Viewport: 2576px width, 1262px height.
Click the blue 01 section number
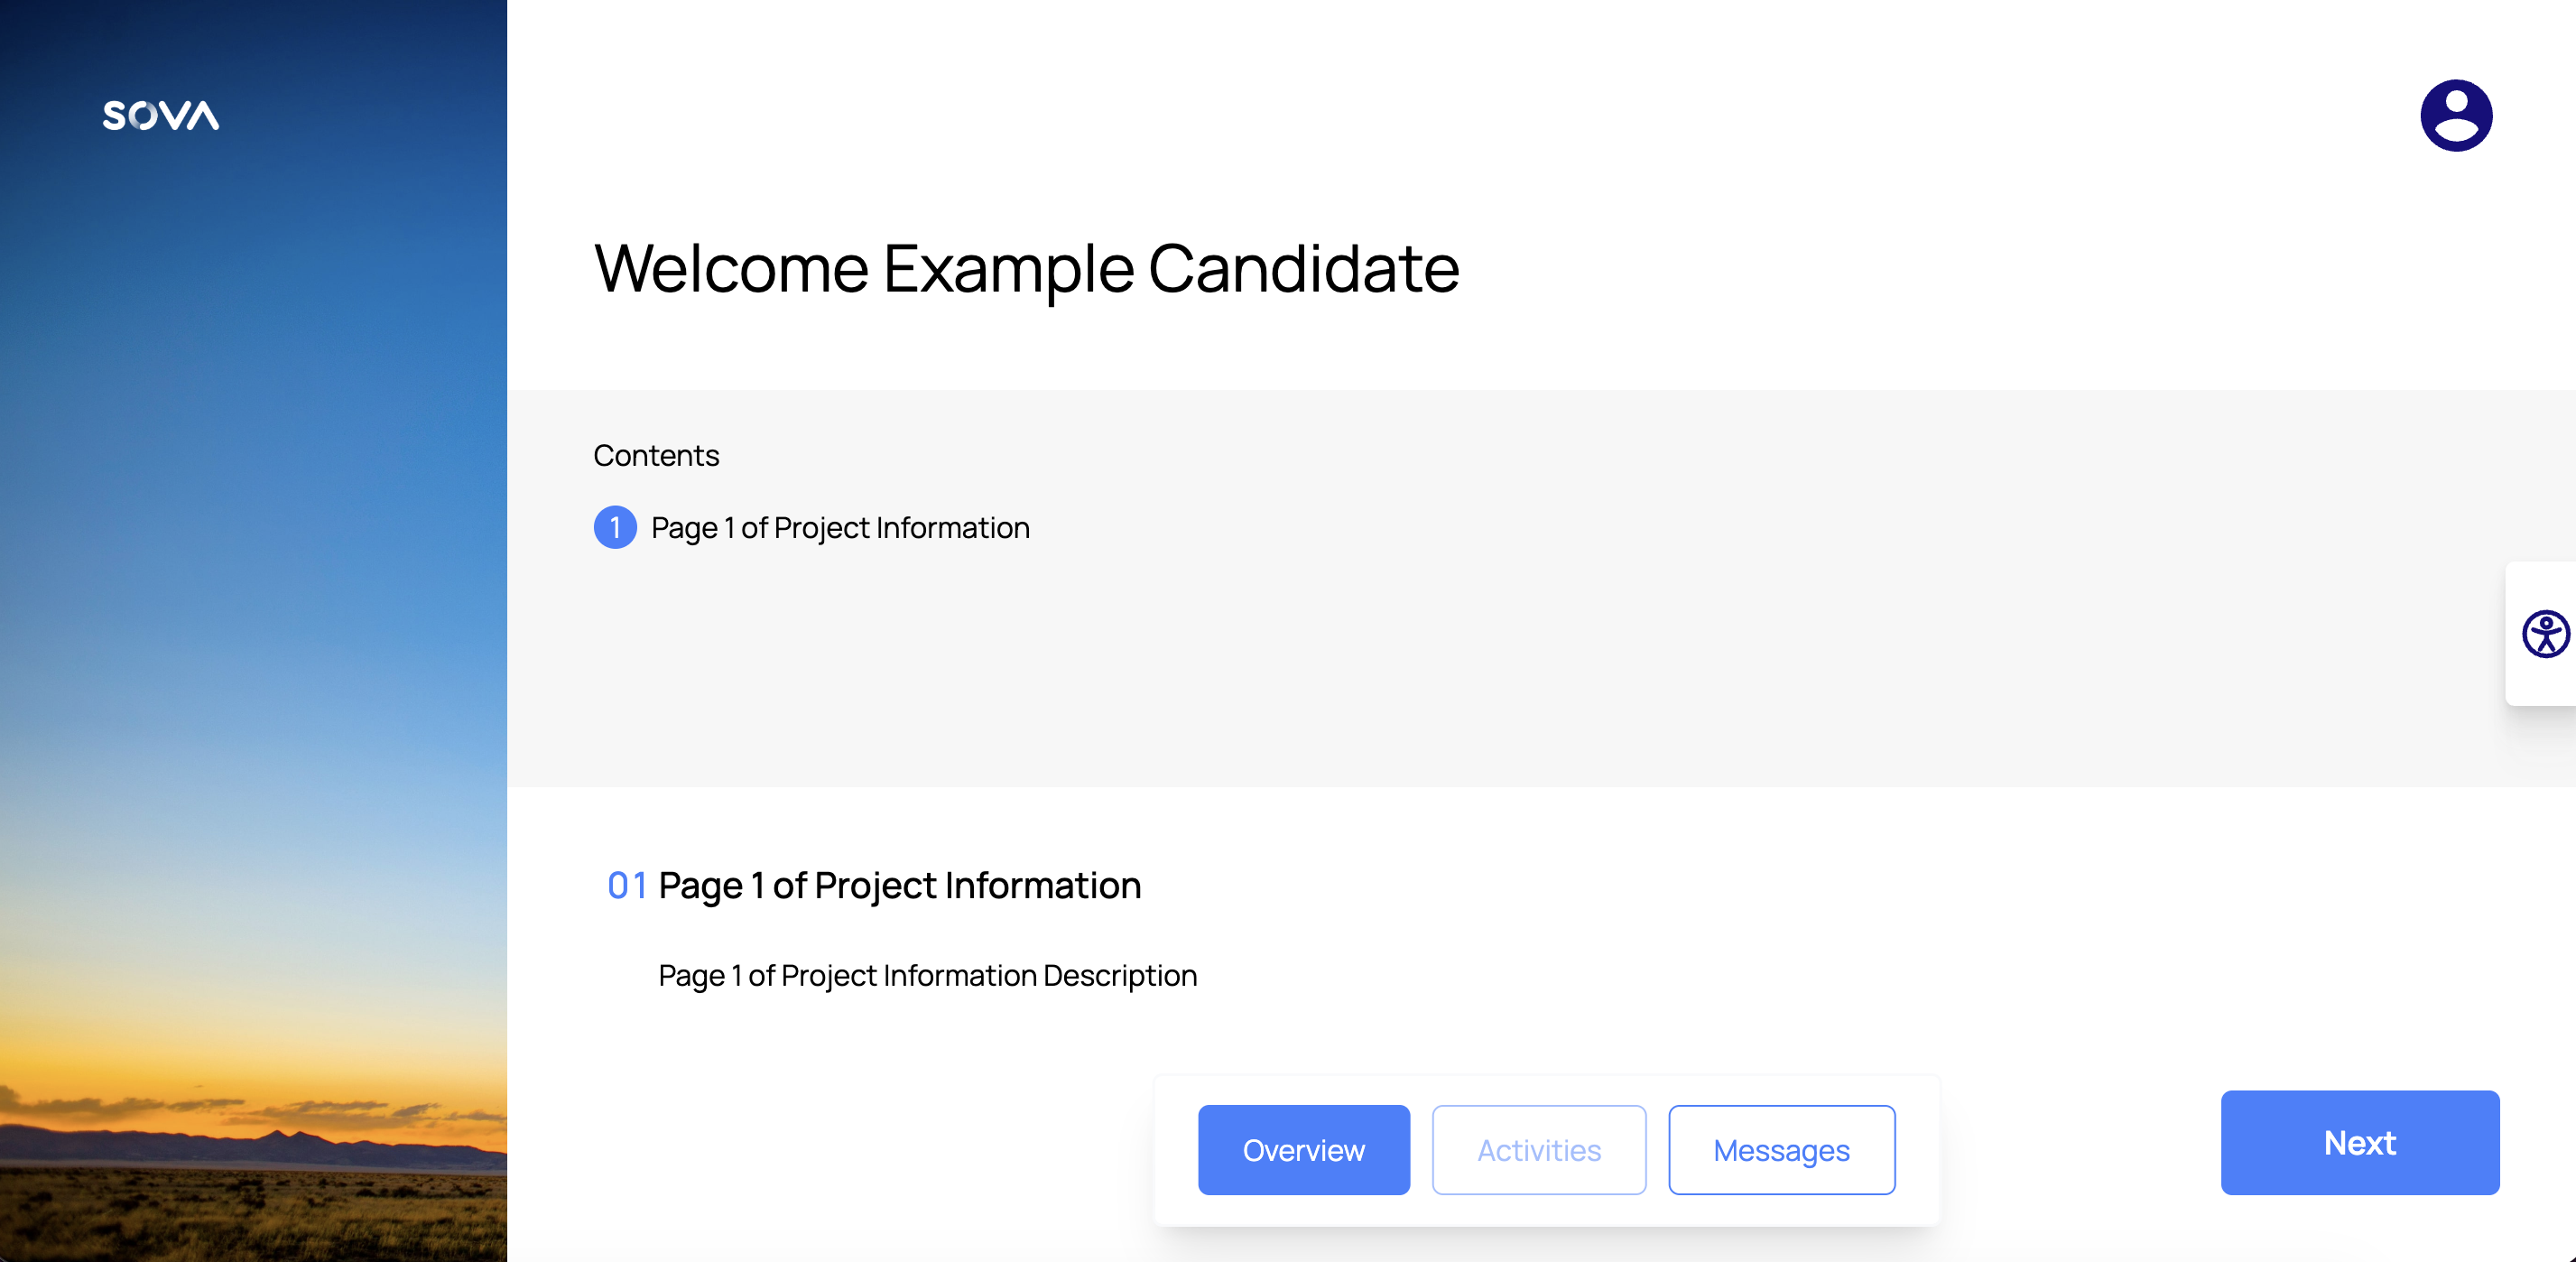pyautogui.click(x=627, y=885)
